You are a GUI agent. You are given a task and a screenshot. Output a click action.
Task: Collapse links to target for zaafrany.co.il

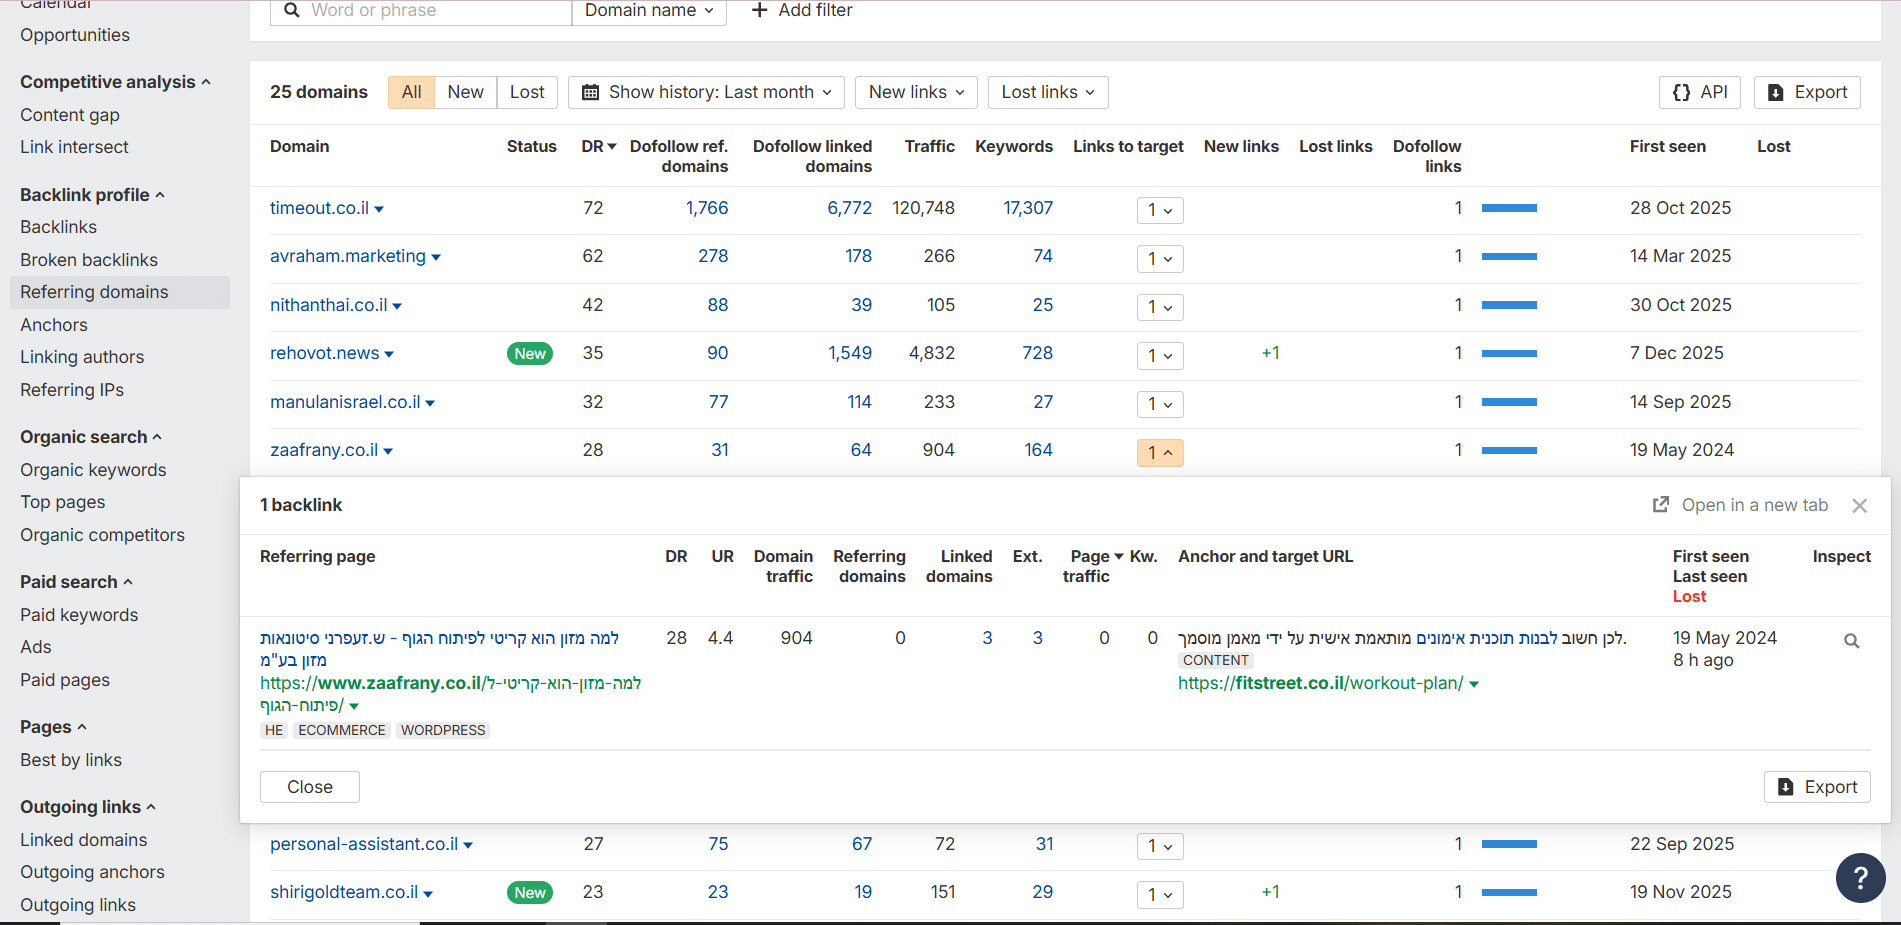[x=1160, y=453]
